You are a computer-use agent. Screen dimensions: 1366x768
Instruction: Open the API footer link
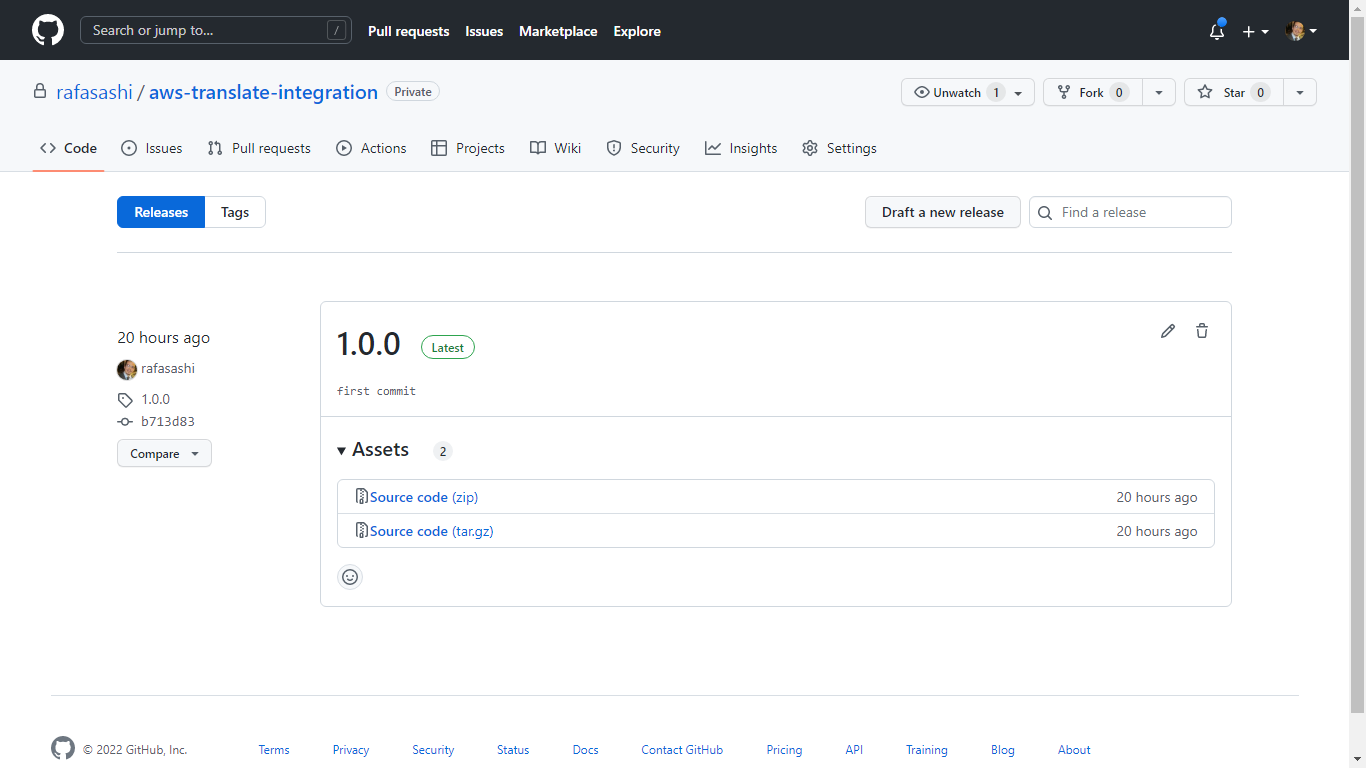coord(854,750)
